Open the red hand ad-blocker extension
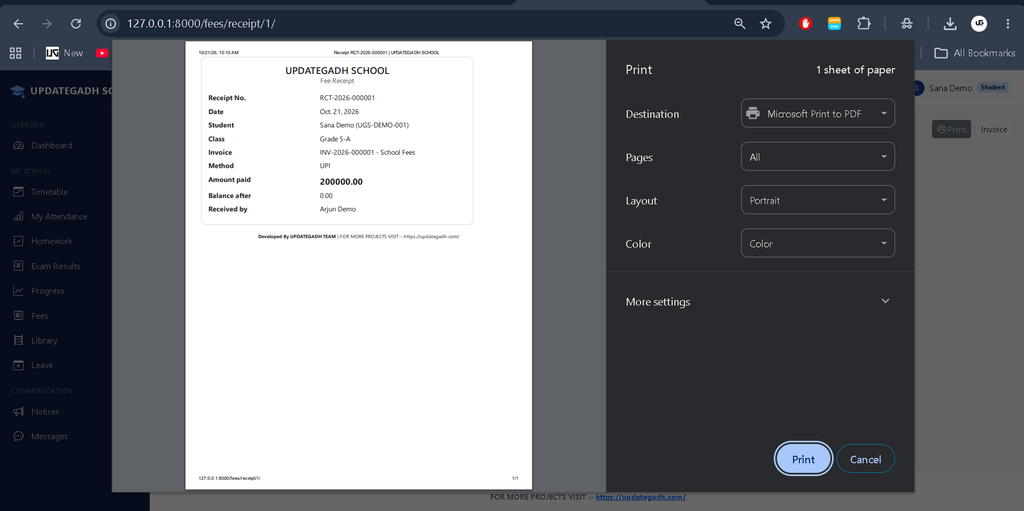 [806, 24]
